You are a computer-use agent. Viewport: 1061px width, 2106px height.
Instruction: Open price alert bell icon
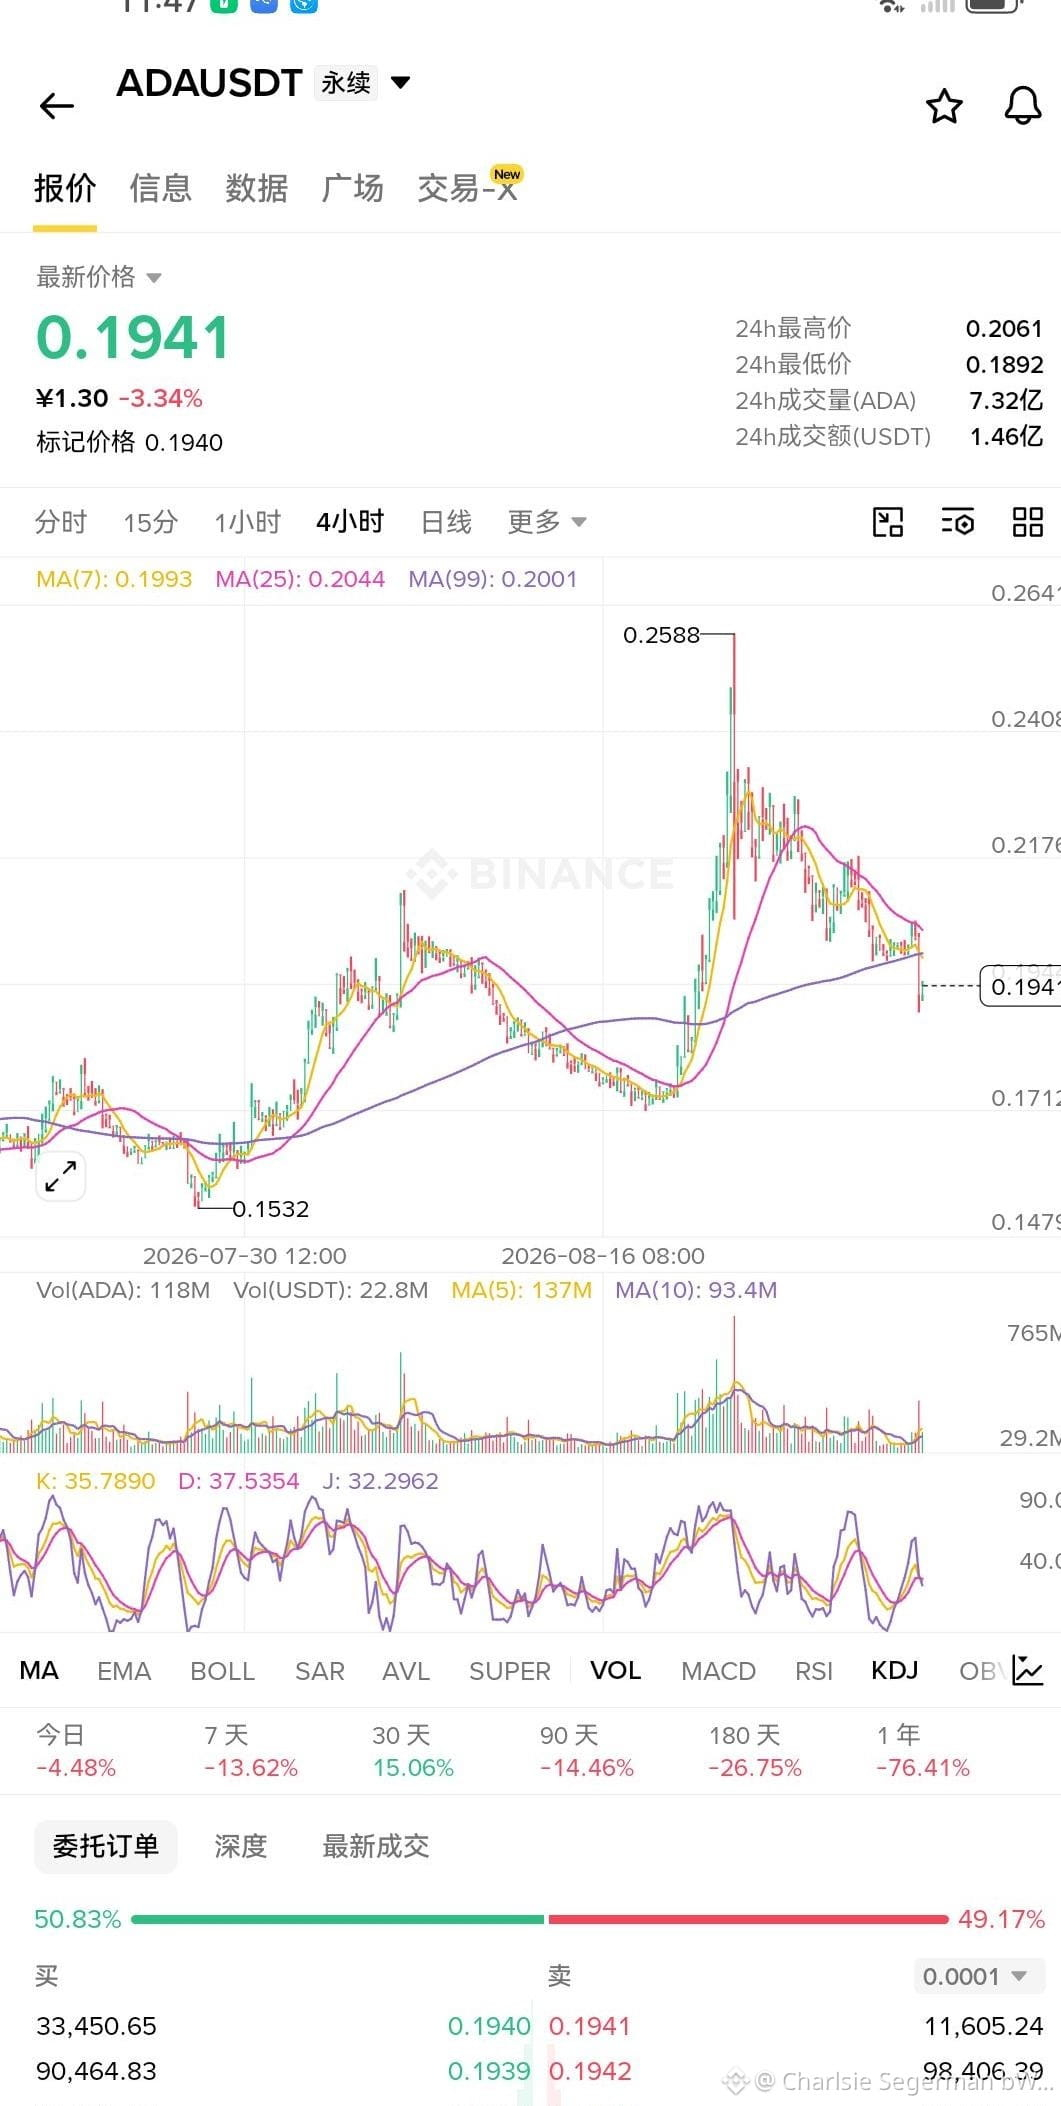point(1022,106)
